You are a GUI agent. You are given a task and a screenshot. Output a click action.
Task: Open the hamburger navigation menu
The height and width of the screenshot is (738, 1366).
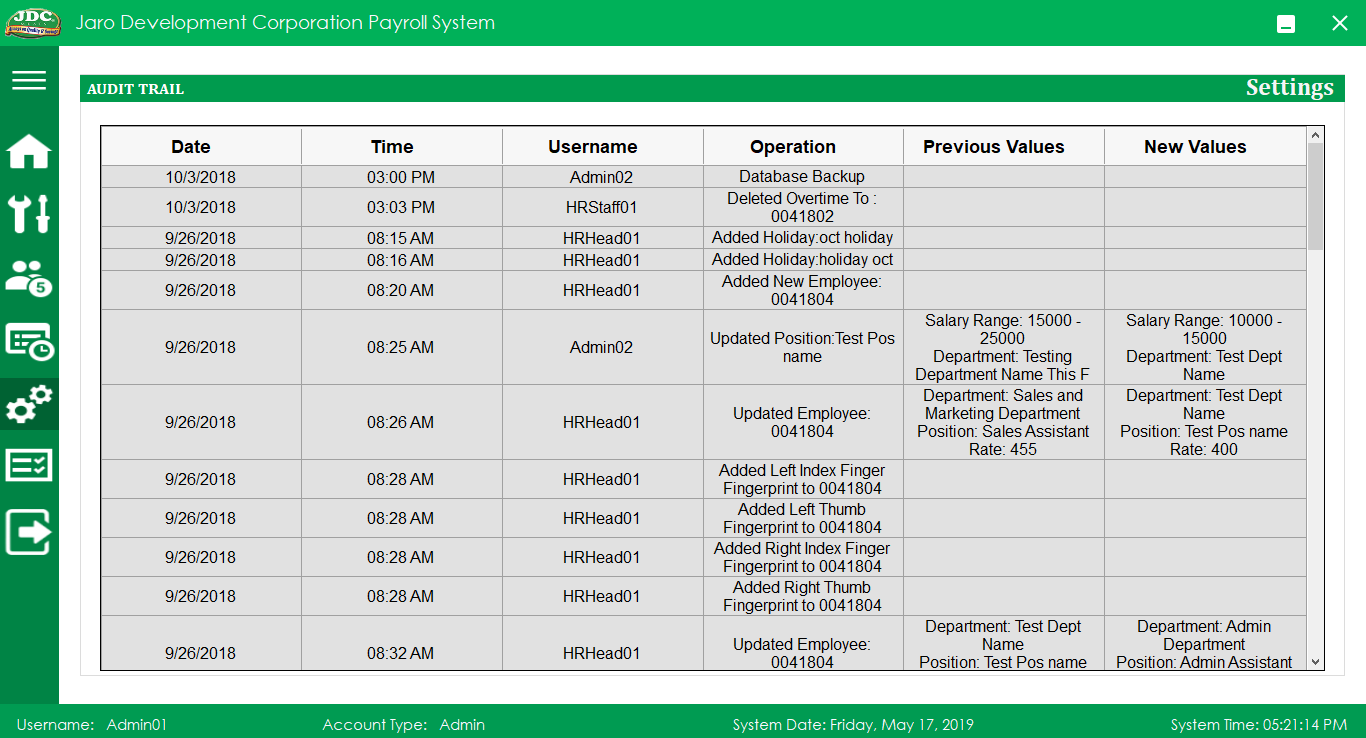(29, 80)
